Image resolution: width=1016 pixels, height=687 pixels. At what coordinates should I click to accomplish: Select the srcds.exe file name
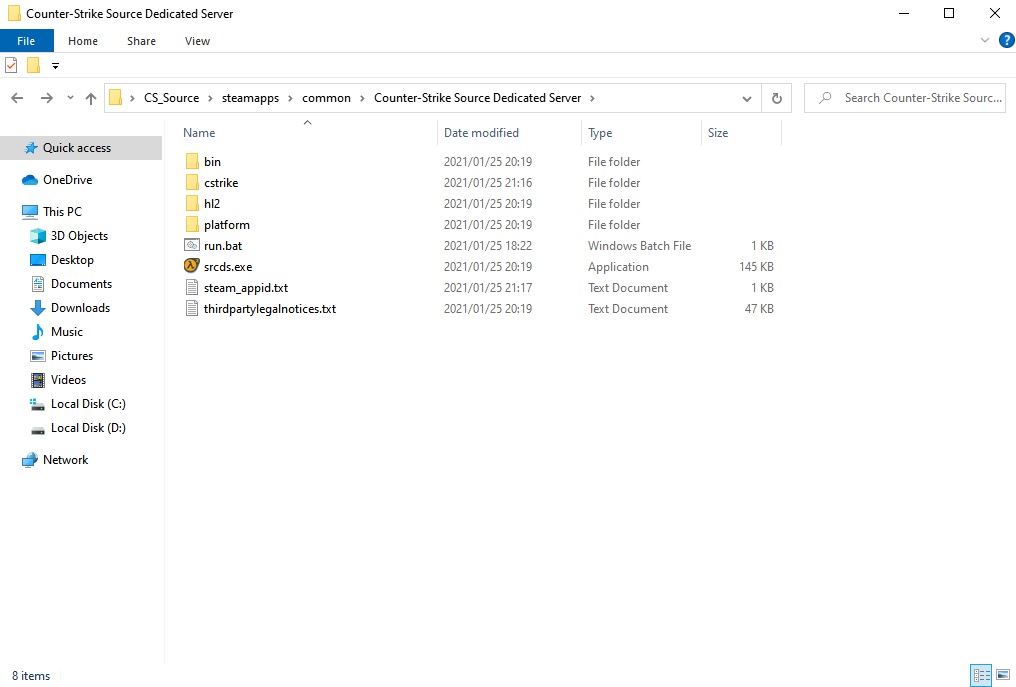(228, 266)
